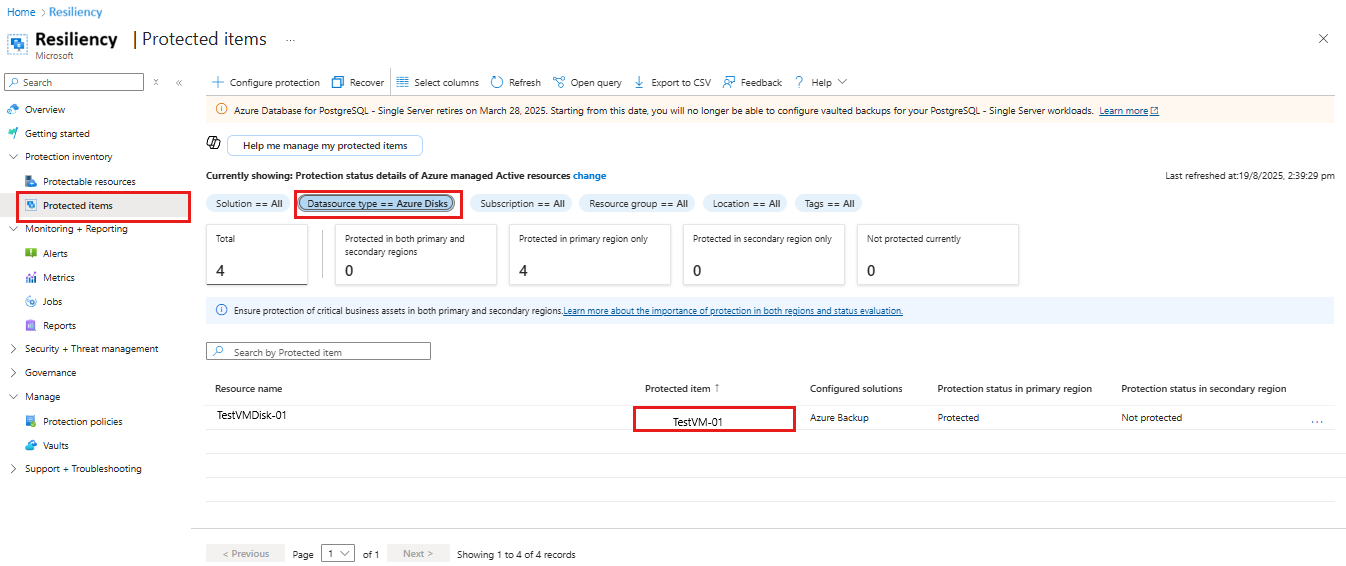1346x566 pixels.
Task: Click the Resiliency service logo icon
Action: [17, 45]
